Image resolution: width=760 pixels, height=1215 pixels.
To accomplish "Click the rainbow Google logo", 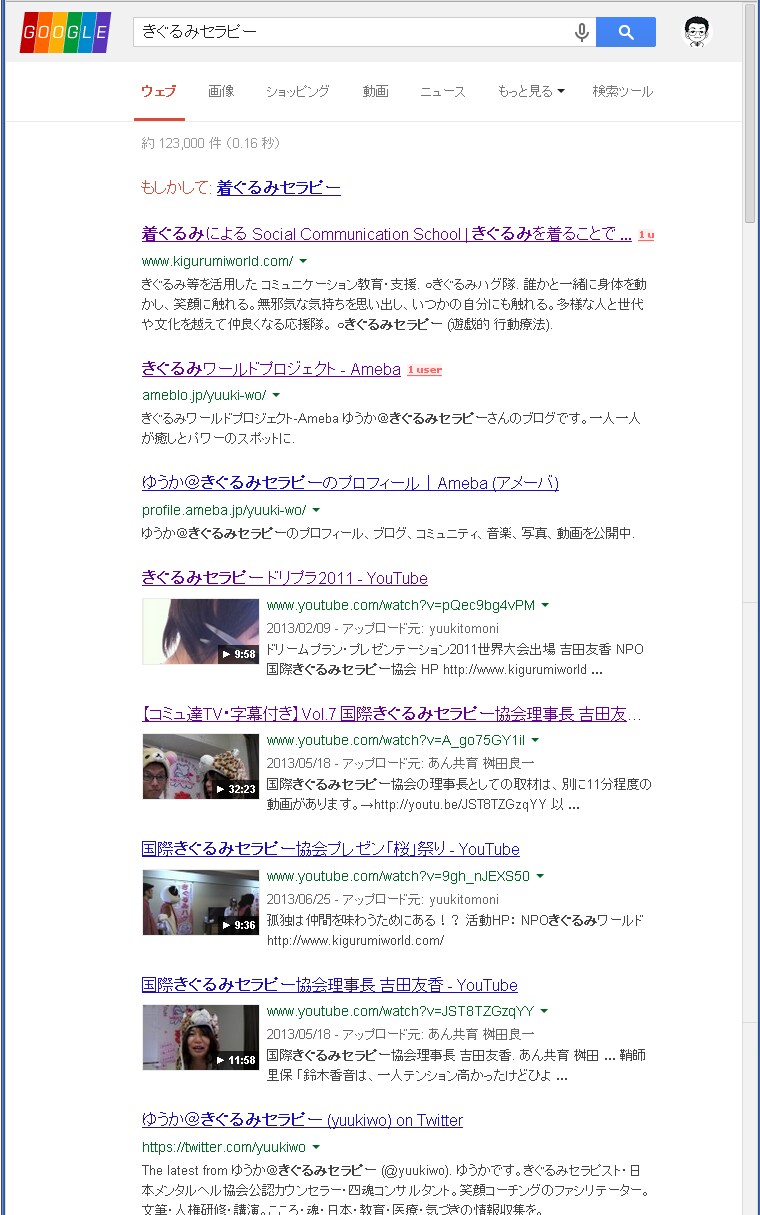I will pyautogui.click(x=65, y=32).
